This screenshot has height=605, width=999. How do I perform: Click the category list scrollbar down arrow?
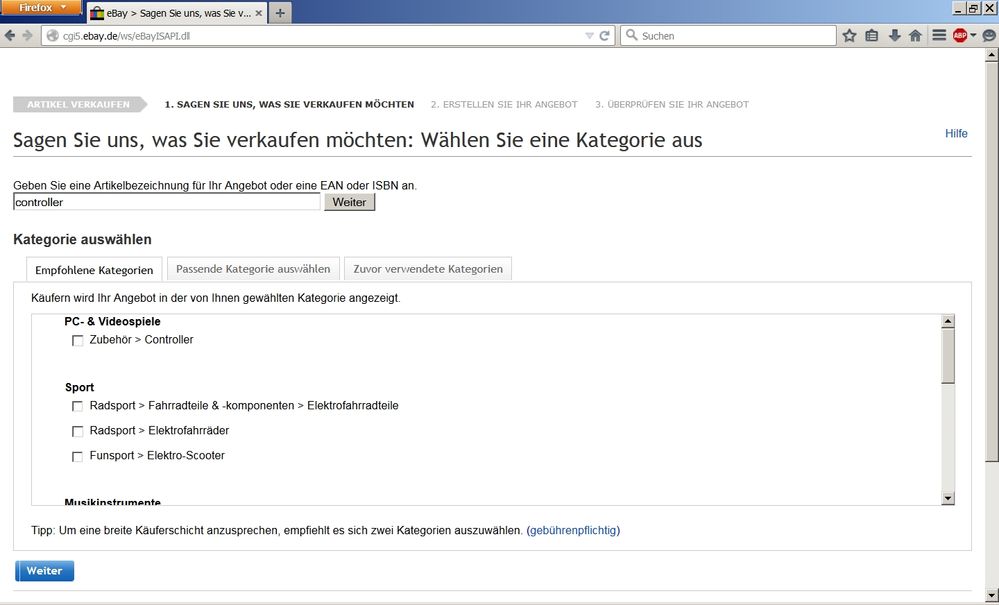pyautogui.click(x=947, y=498)
